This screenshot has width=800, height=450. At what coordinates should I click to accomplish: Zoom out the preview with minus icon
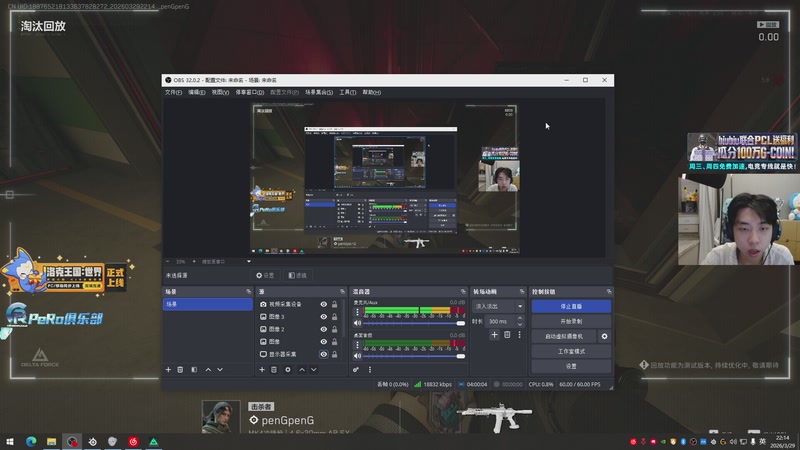point(168,261)
